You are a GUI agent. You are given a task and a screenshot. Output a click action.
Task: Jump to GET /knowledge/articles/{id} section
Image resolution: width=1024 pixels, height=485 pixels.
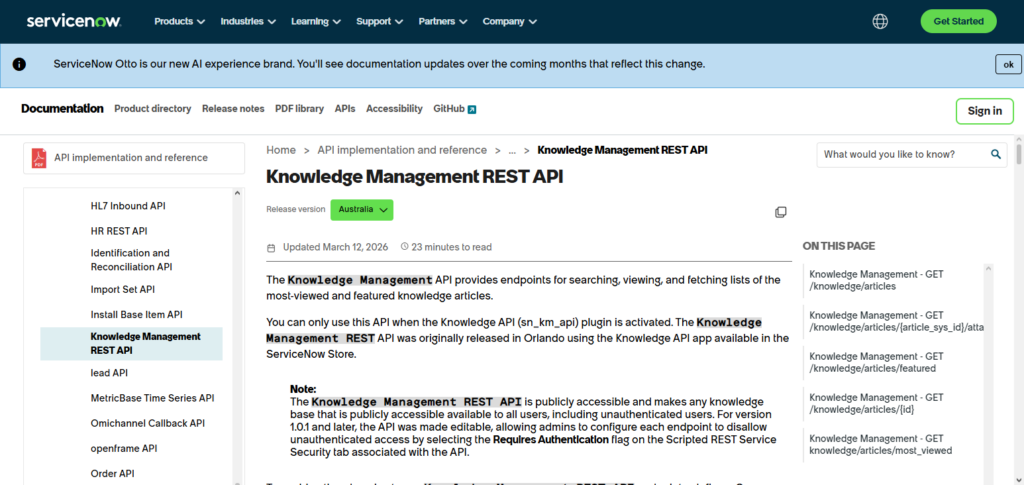[876, 403]
